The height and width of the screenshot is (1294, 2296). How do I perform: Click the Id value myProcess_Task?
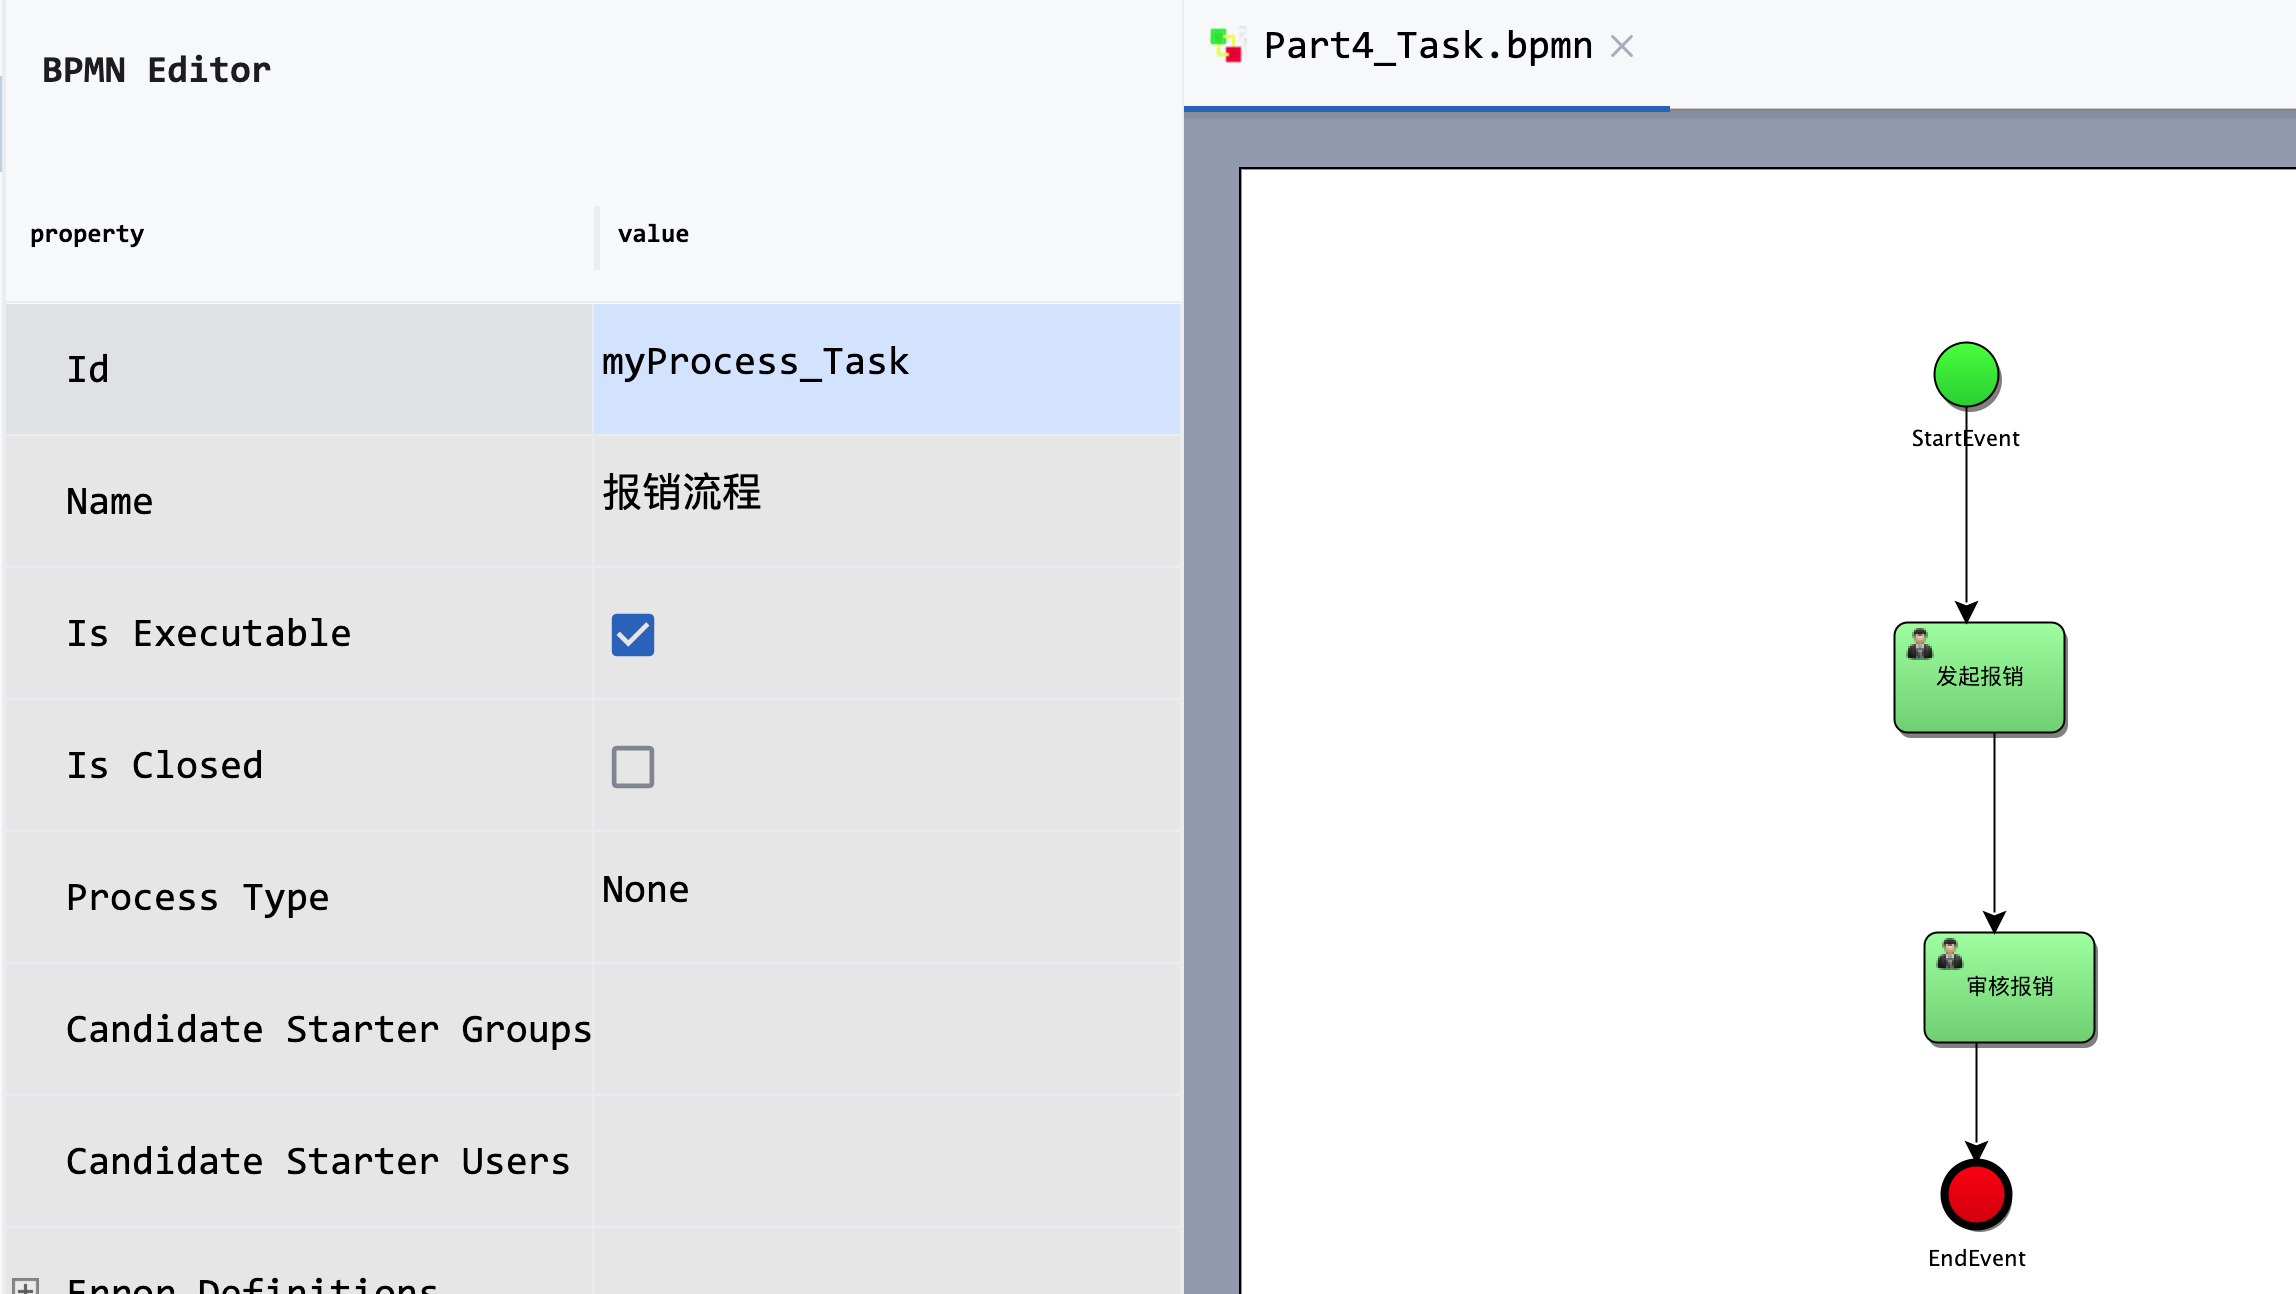(755, 362)
